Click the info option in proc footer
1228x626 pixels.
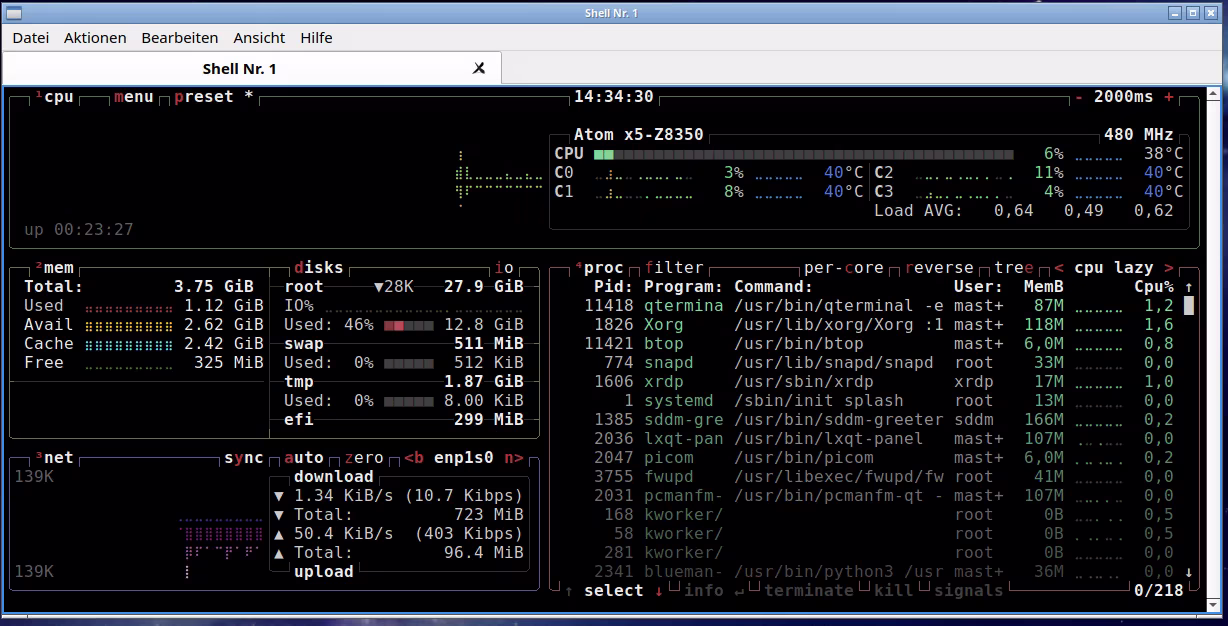704,591
